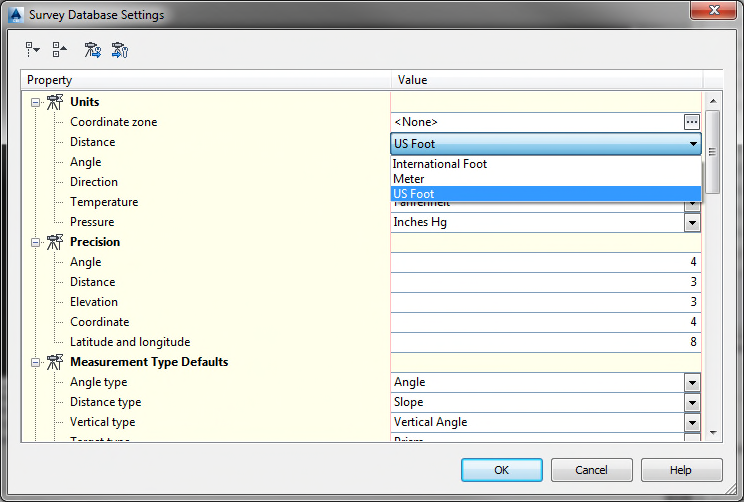744x502 pixels.
Task: Select the Angle row under Units
Action: point(85,162)
